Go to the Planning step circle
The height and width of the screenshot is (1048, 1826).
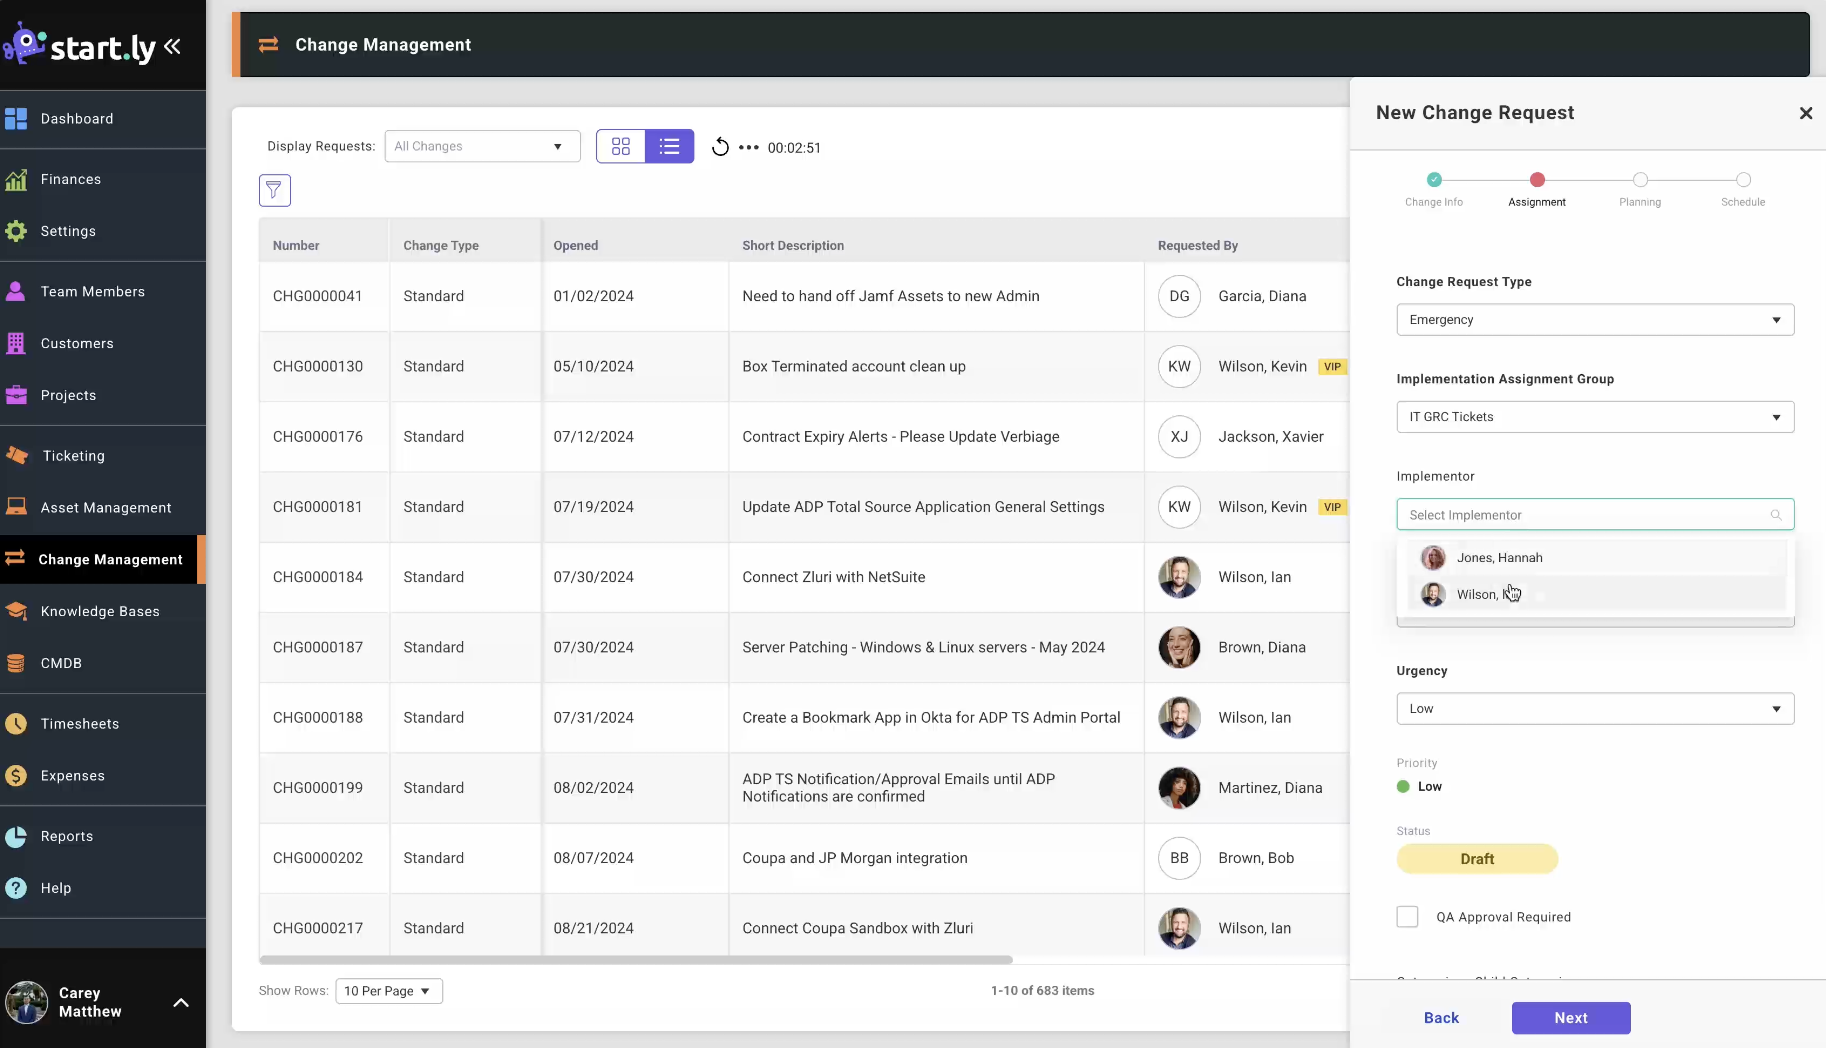coord(1640,180)
